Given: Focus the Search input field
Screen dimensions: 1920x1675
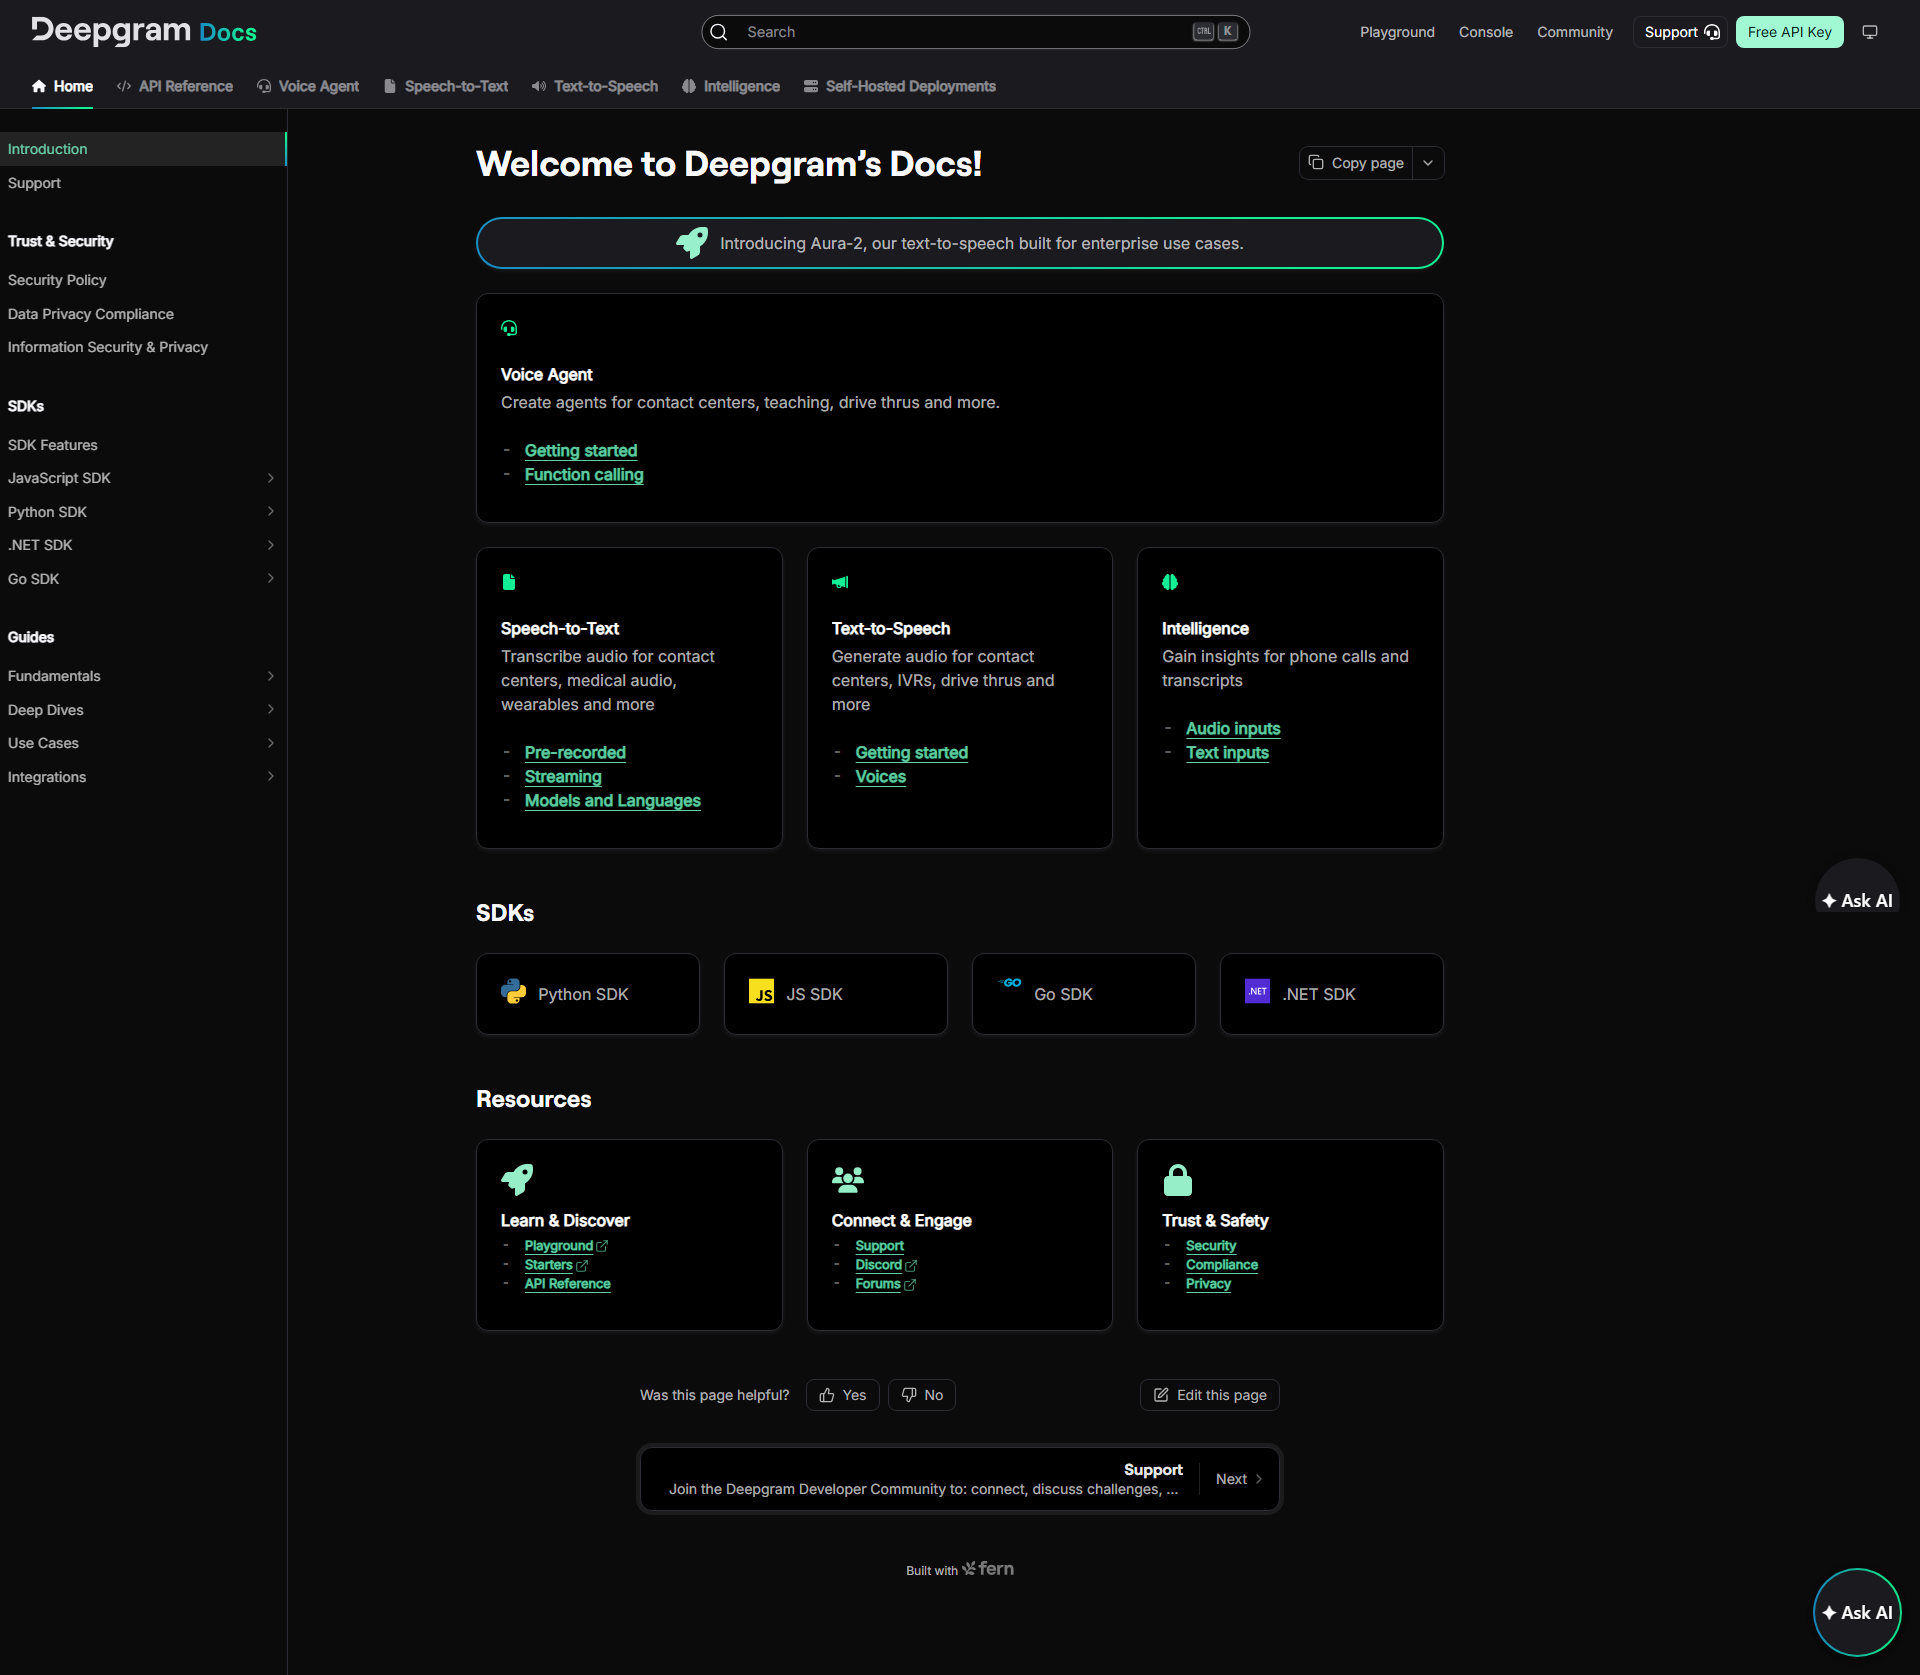Looking at the screenshot, I should [960, 32].
